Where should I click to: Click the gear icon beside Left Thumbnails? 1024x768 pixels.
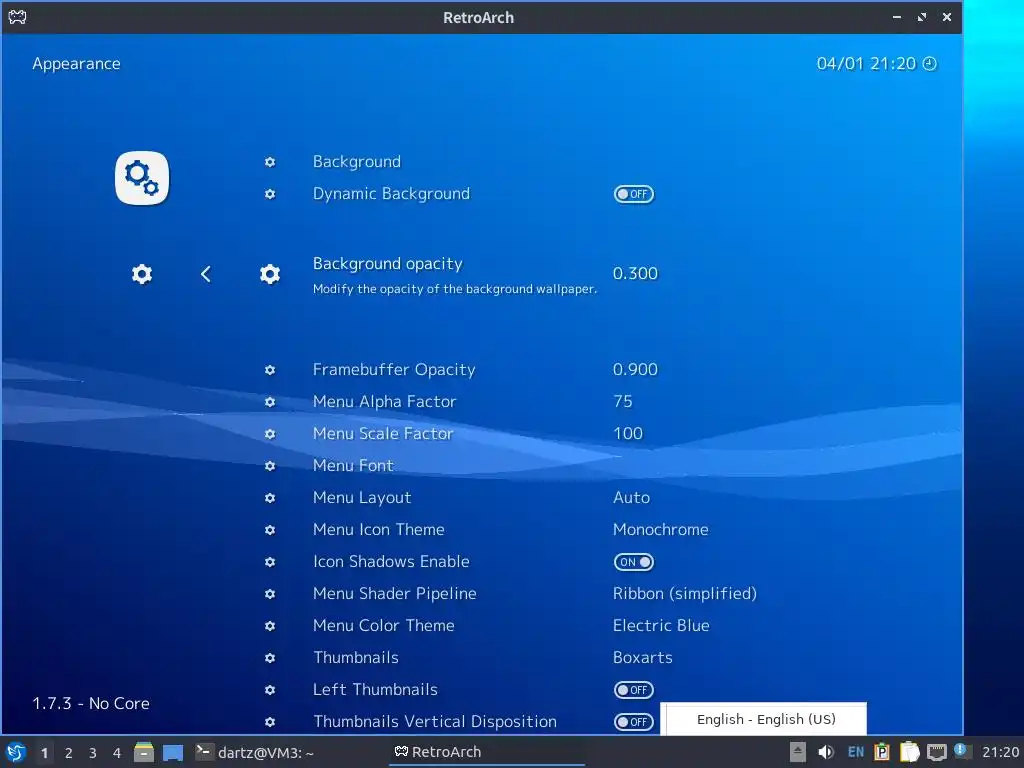pyautogui.click(x=270, y=690)
